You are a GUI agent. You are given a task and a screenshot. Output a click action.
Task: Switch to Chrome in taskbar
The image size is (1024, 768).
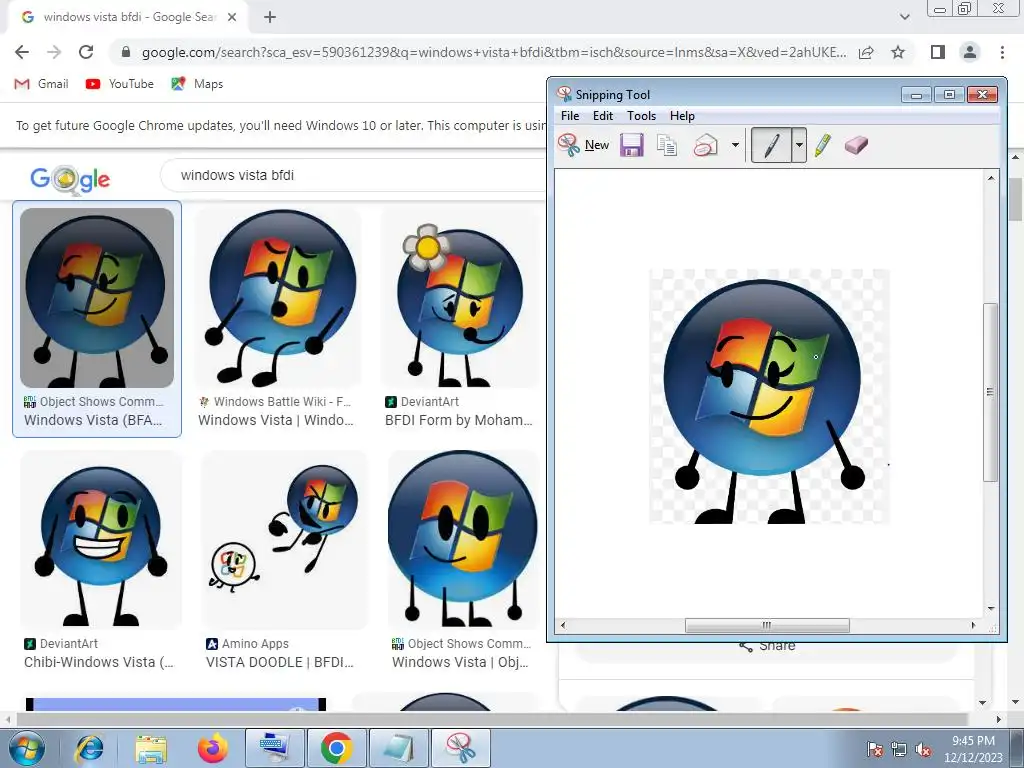click(x=336, y=748)
